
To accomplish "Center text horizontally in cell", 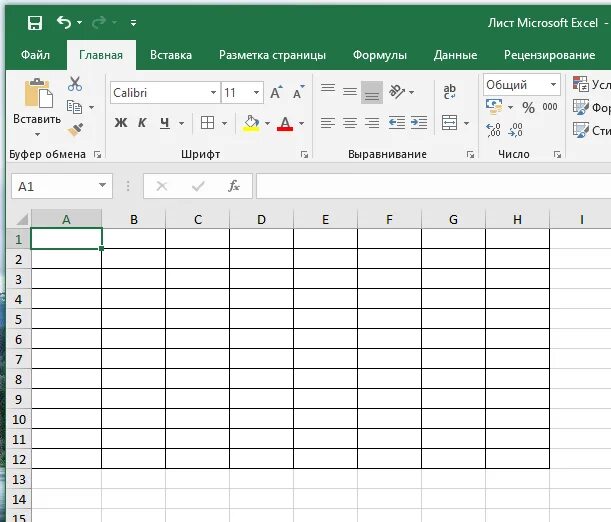I will coord(350,123).
